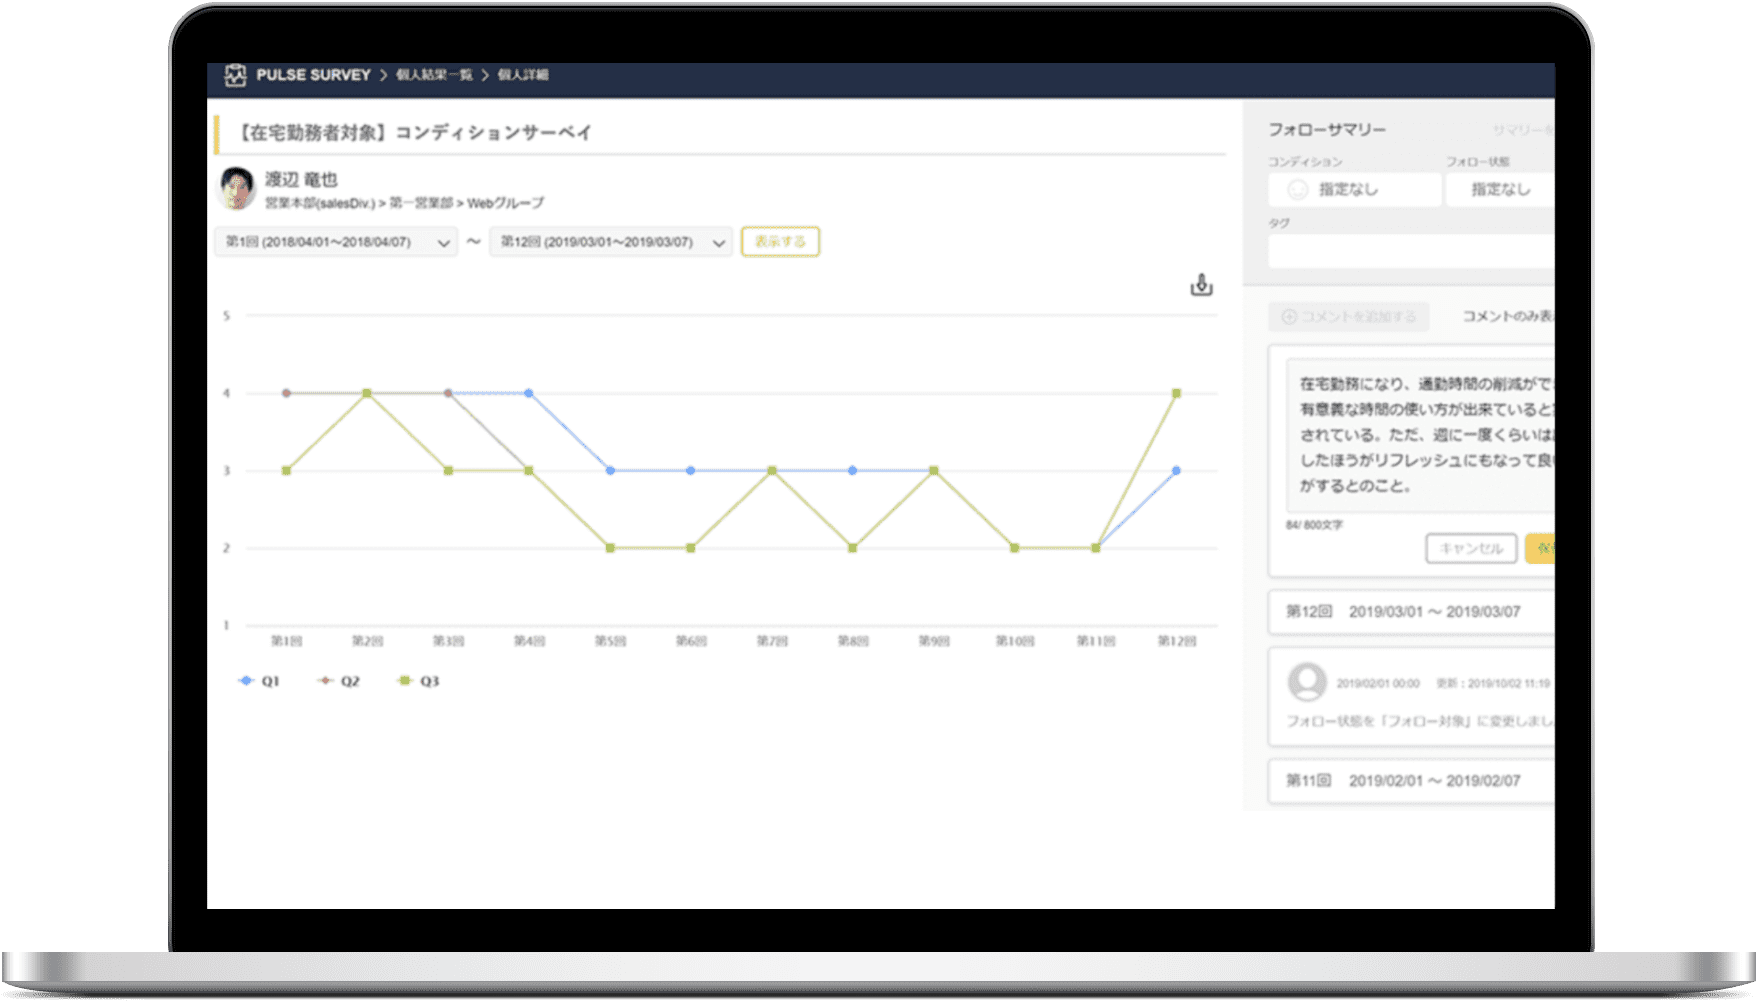1761x1002 pixels.
Task: Toggle the Q1 legend series
Action: pos(260,681)
